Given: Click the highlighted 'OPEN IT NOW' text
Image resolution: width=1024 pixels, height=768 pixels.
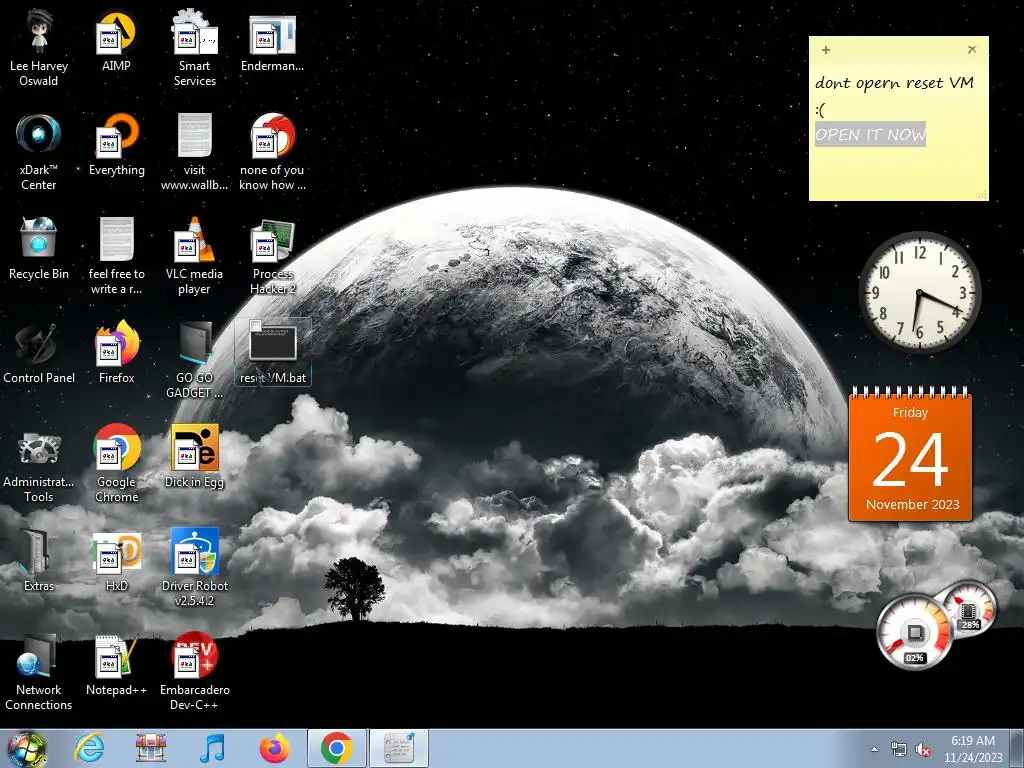Looking at the screenshot, I should [x=870, y=135].
